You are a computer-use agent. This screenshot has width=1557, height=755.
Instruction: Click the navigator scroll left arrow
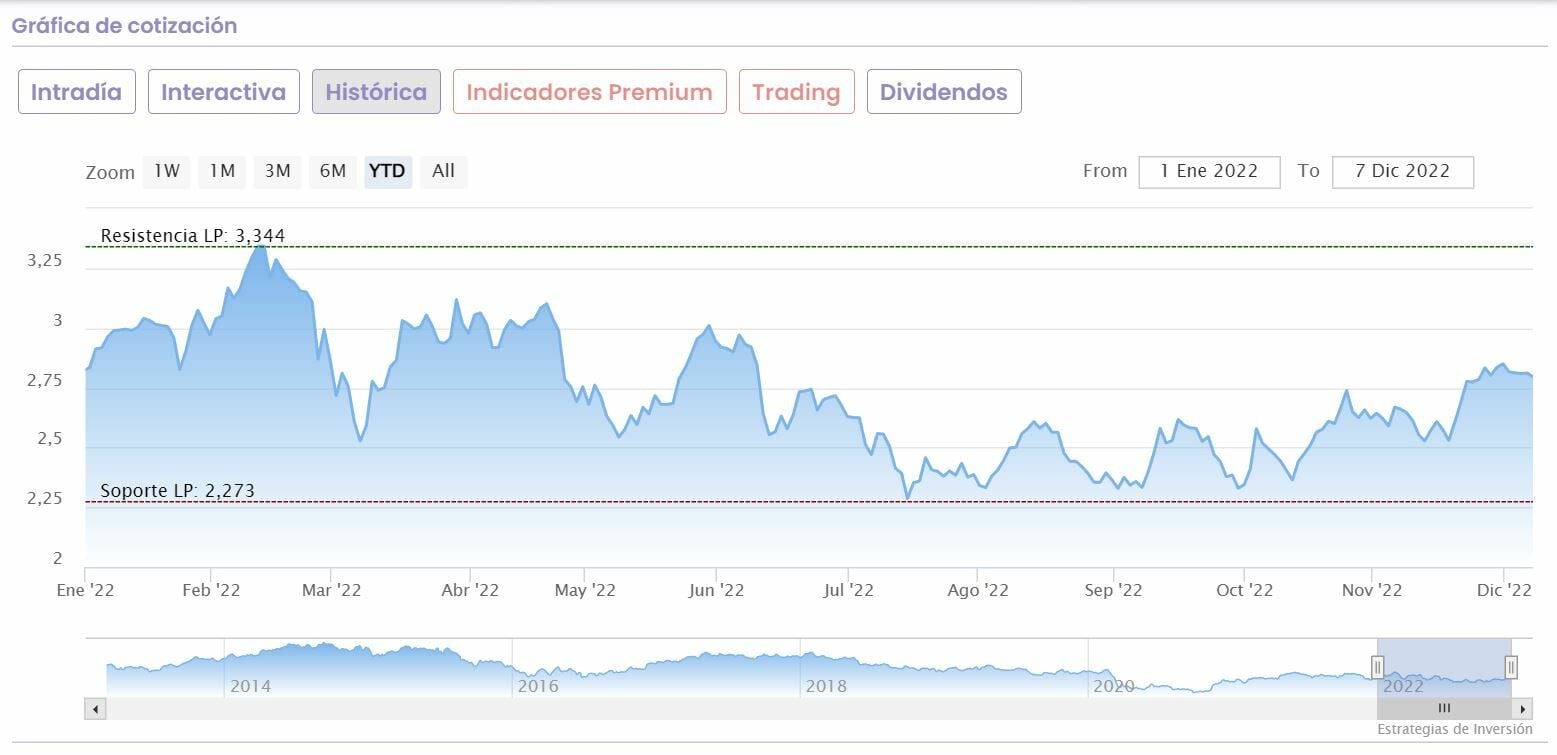(x=95, y=709)
